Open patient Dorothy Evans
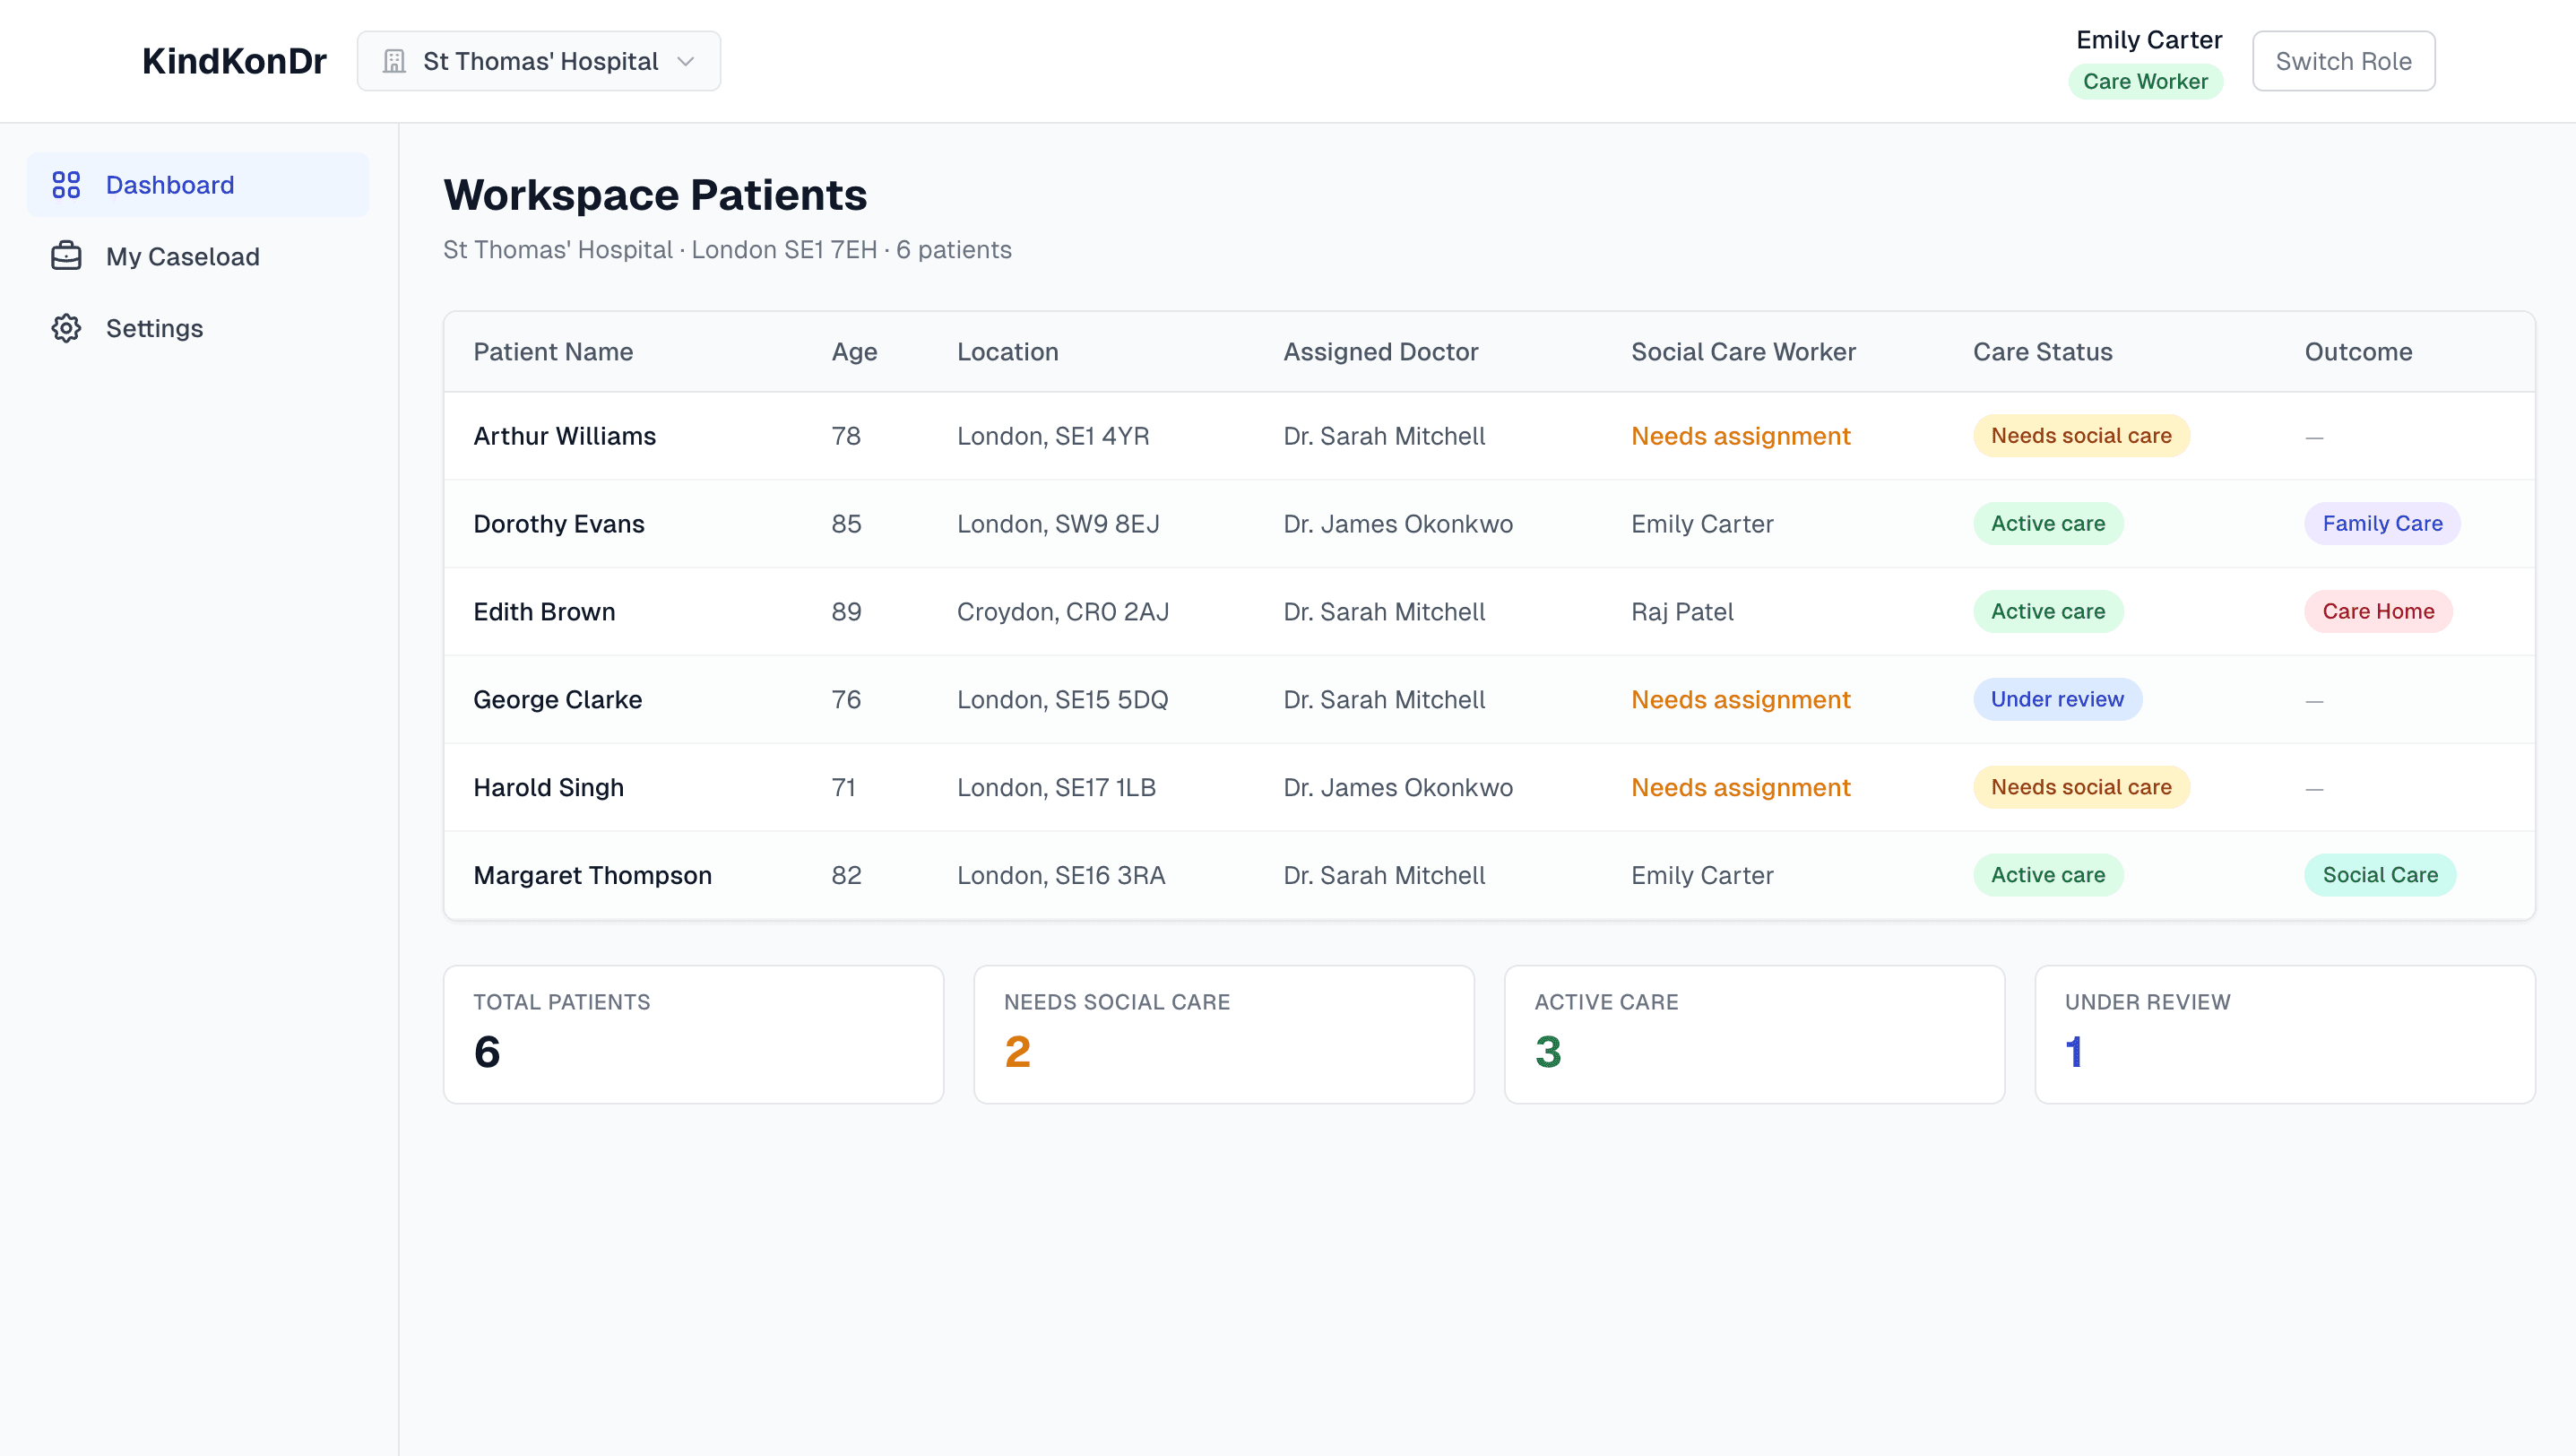 pos(559,524)
